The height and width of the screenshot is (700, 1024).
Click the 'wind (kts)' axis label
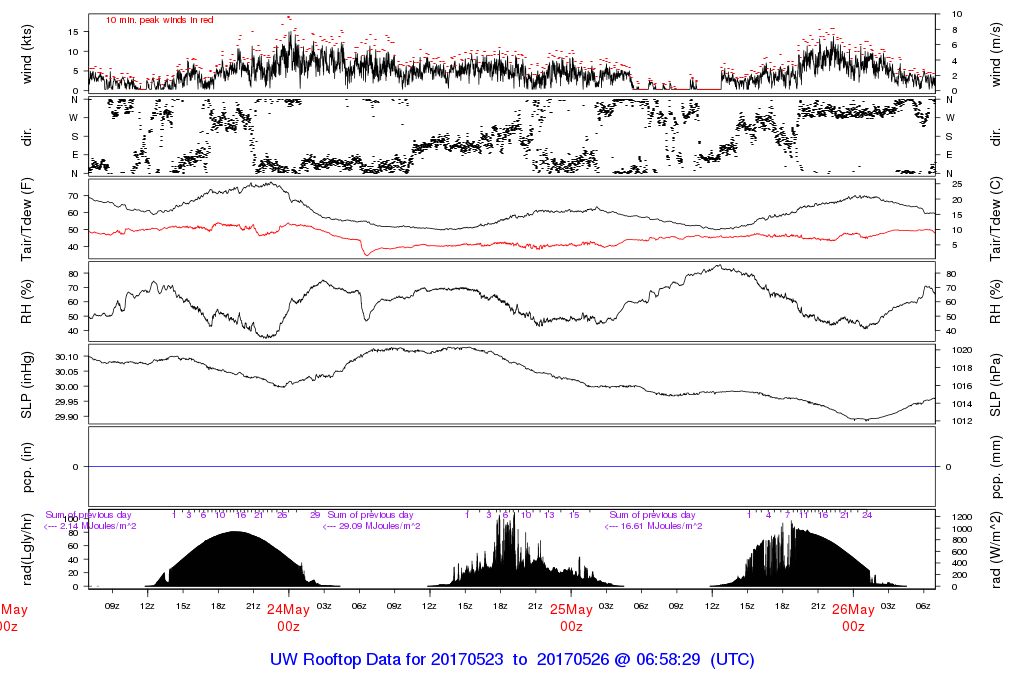point(27,52)
